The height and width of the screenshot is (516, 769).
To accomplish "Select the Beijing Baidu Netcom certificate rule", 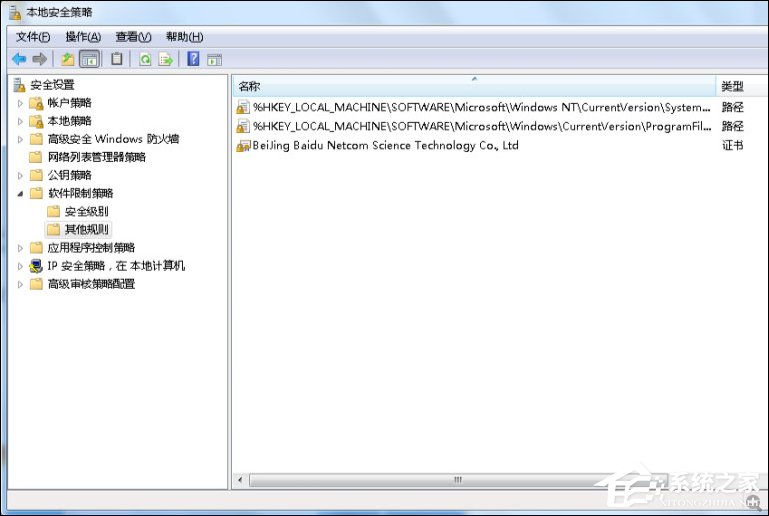I will click(385, 145).
